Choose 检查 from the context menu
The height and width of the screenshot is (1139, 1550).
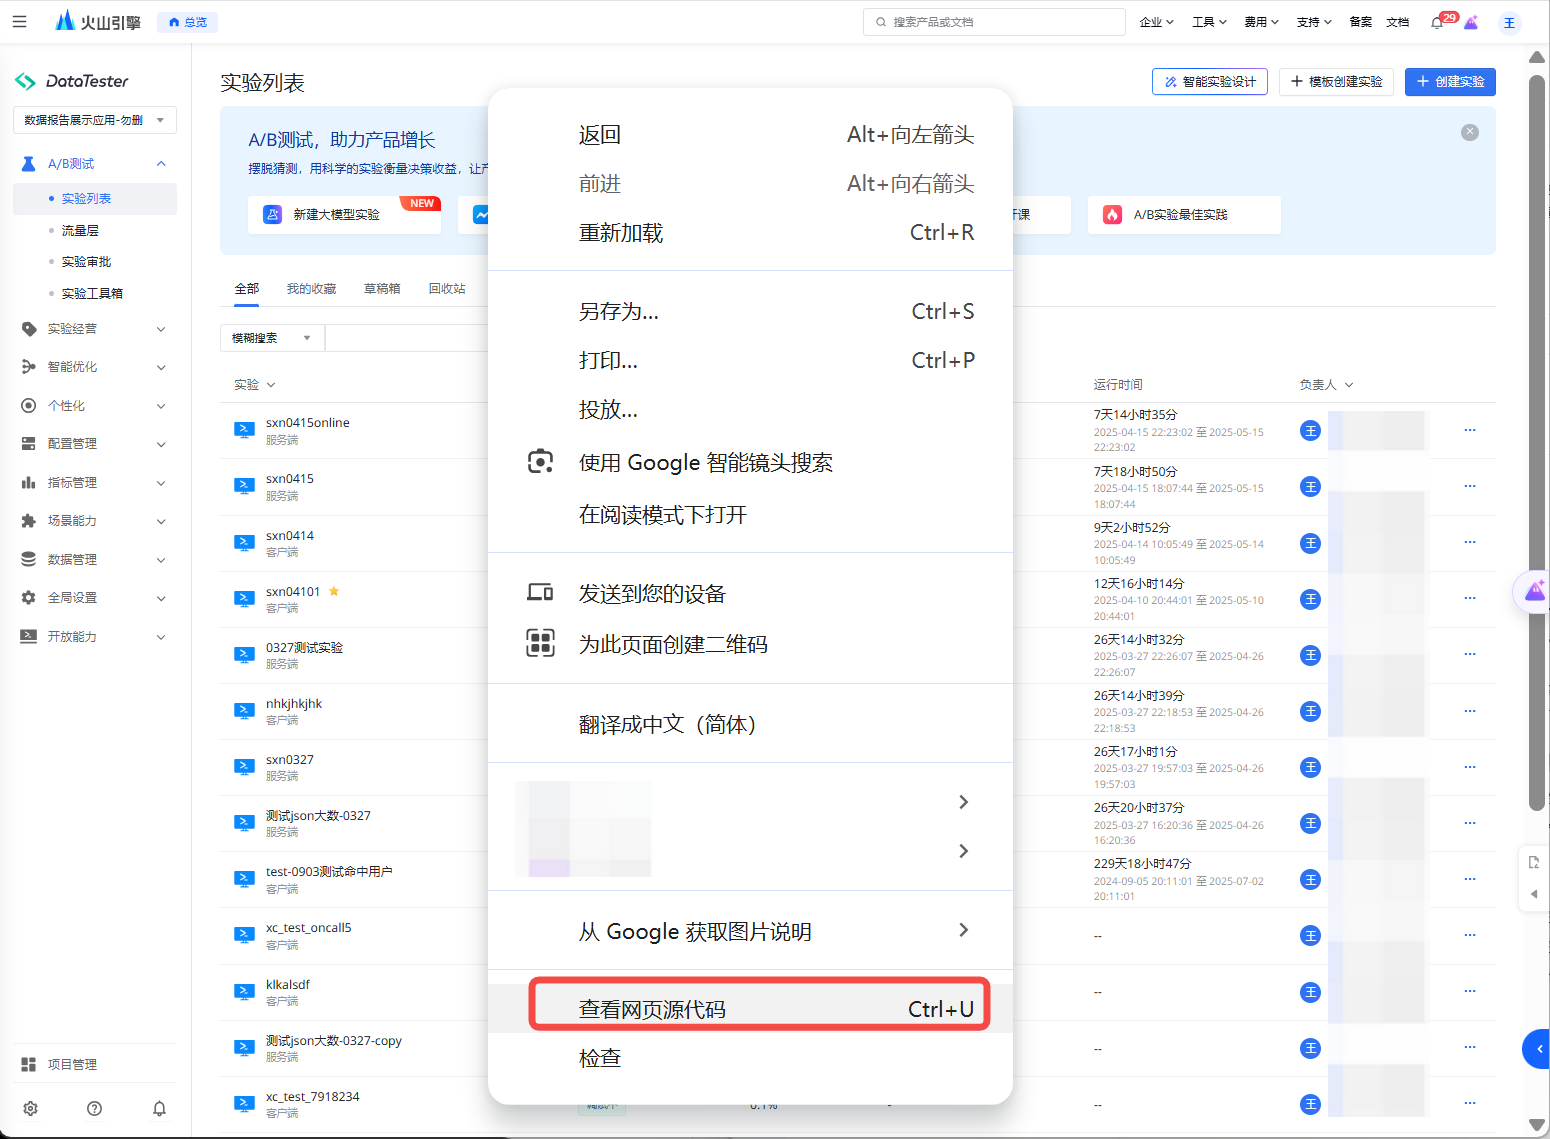tap(600, 1058)
